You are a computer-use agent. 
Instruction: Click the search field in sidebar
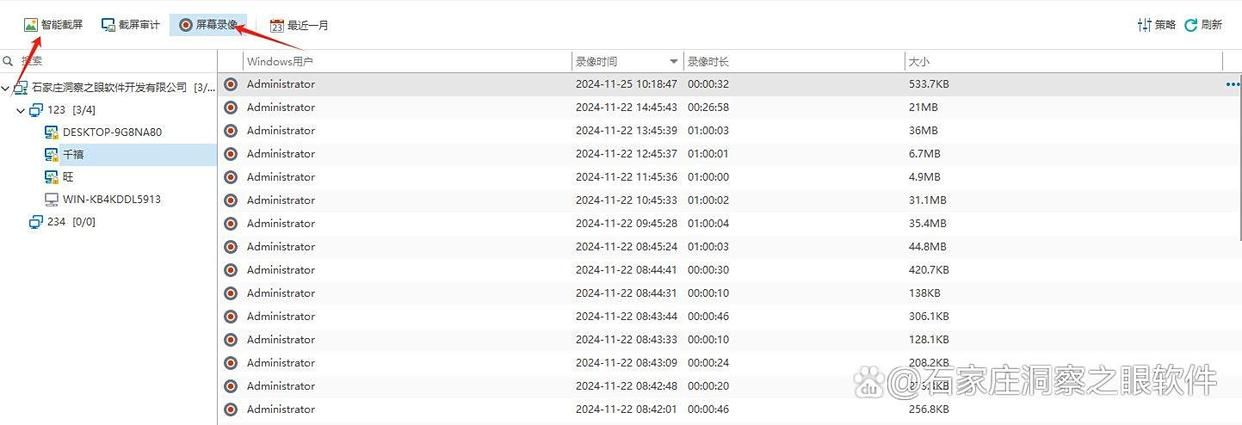coord(108,61)
